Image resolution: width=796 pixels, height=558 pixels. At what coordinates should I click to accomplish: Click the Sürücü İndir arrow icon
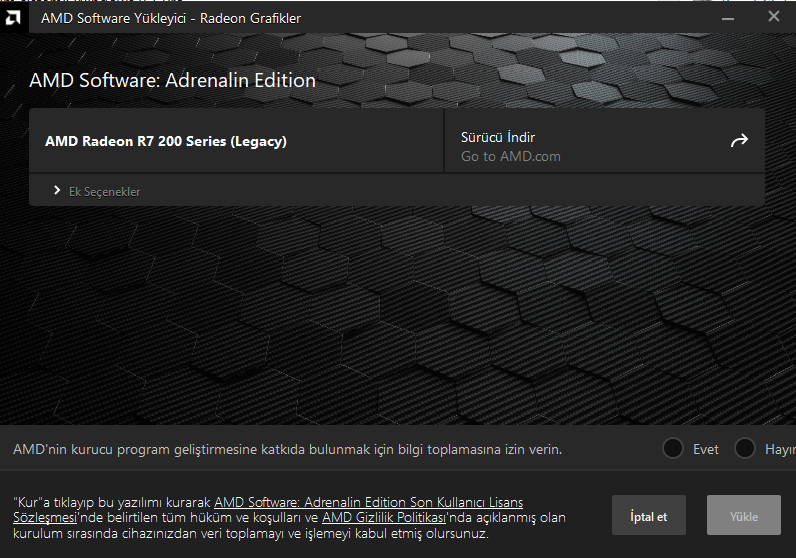[x=739, y=141]
